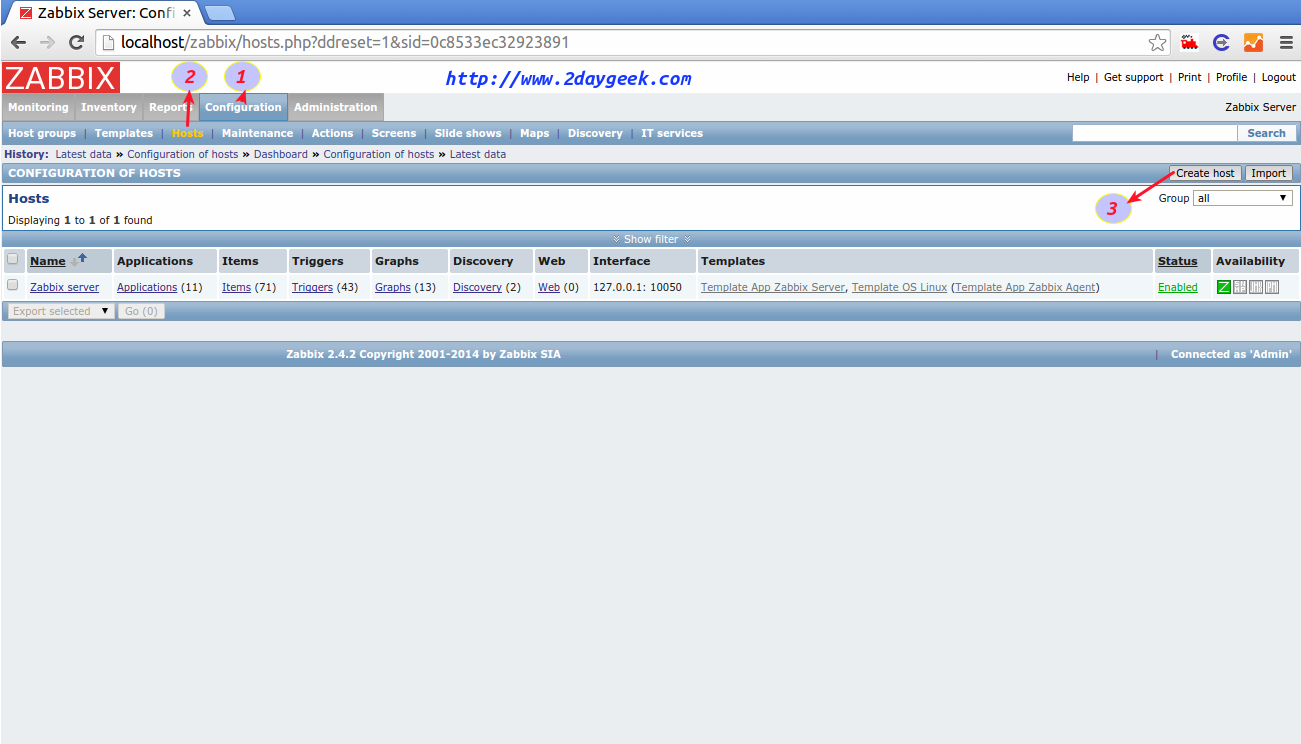Open the Export selected dropdown

60,311
